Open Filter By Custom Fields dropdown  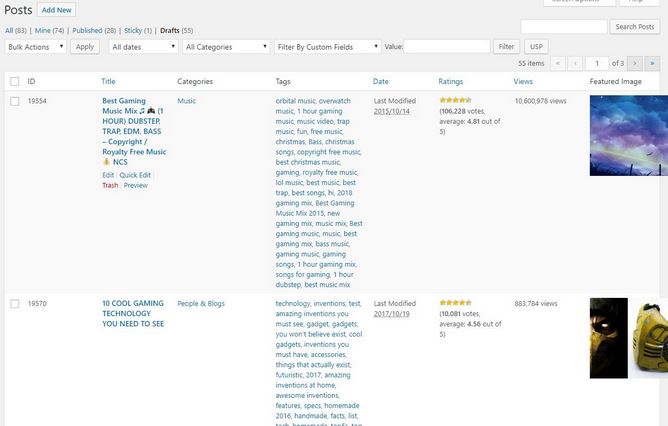(327, 47)
